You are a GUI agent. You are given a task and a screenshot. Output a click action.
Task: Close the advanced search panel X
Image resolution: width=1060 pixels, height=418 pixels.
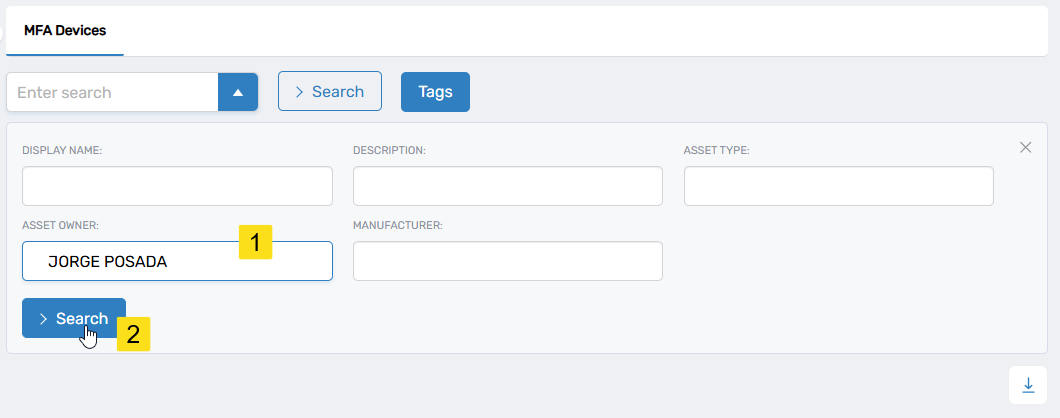pos(1025,147)
